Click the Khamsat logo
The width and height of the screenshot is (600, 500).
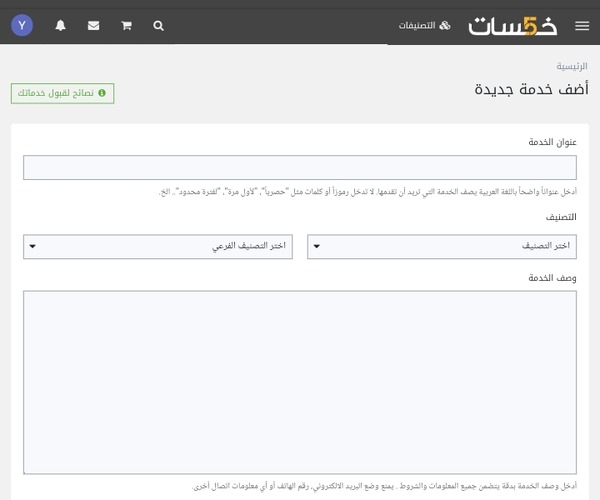click(515, 25)
